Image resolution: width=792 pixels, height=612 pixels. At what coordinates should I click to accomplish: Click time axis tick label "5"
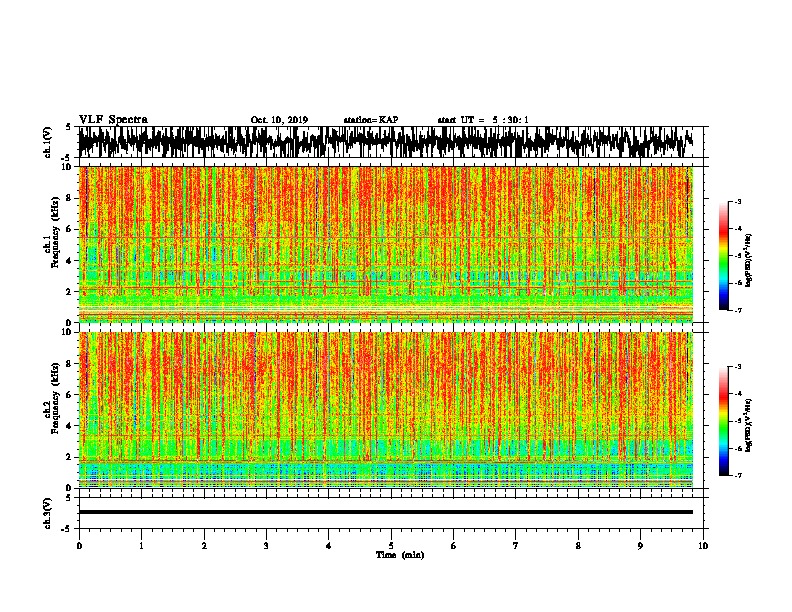click(x=391, y=546)
